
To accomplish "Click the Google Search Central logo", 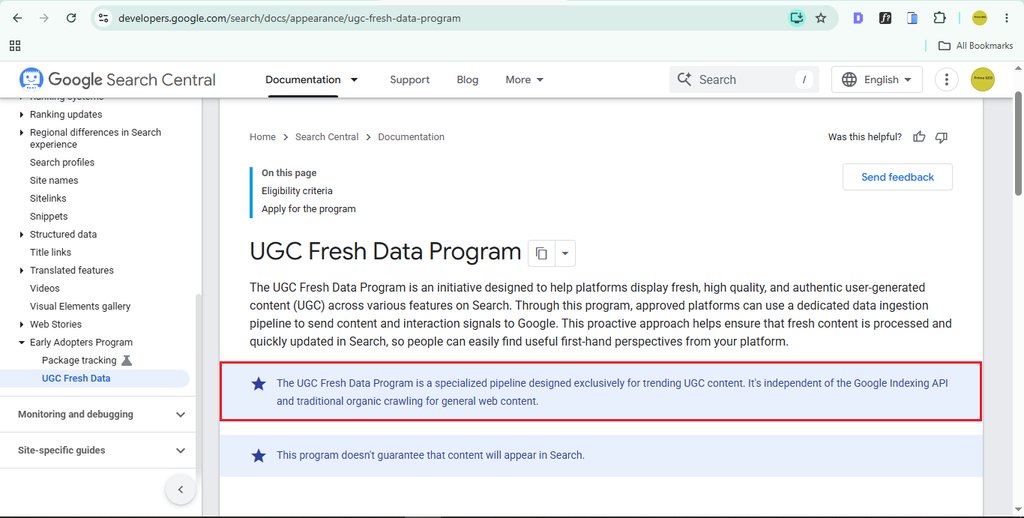I will [x=118, y=80].
